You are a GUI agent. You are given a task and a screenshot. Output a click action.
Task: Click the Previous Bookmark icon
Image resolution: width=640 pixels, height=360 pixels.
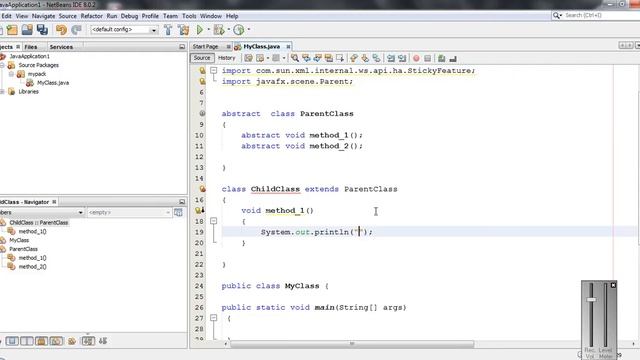[x=354, y=58]
